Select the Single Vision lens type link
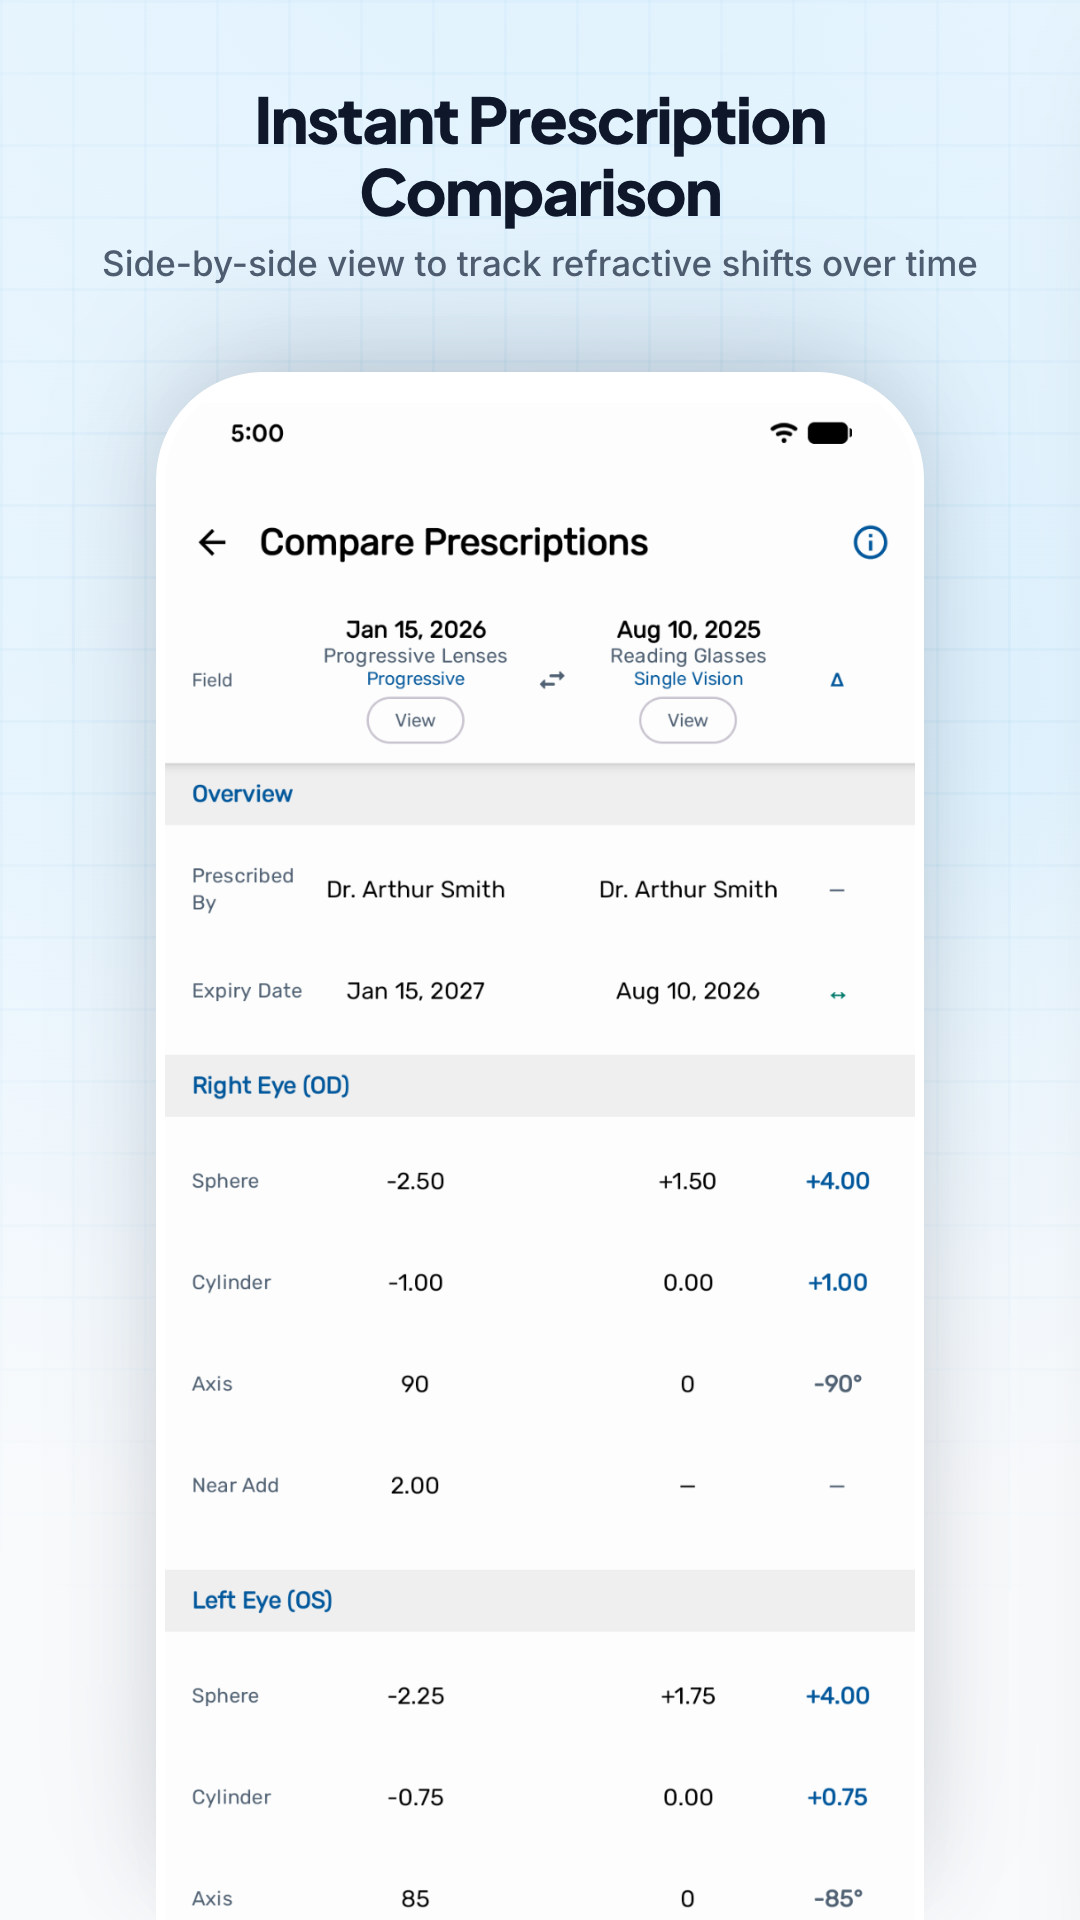1080x1920 pixels. (688, 679)
